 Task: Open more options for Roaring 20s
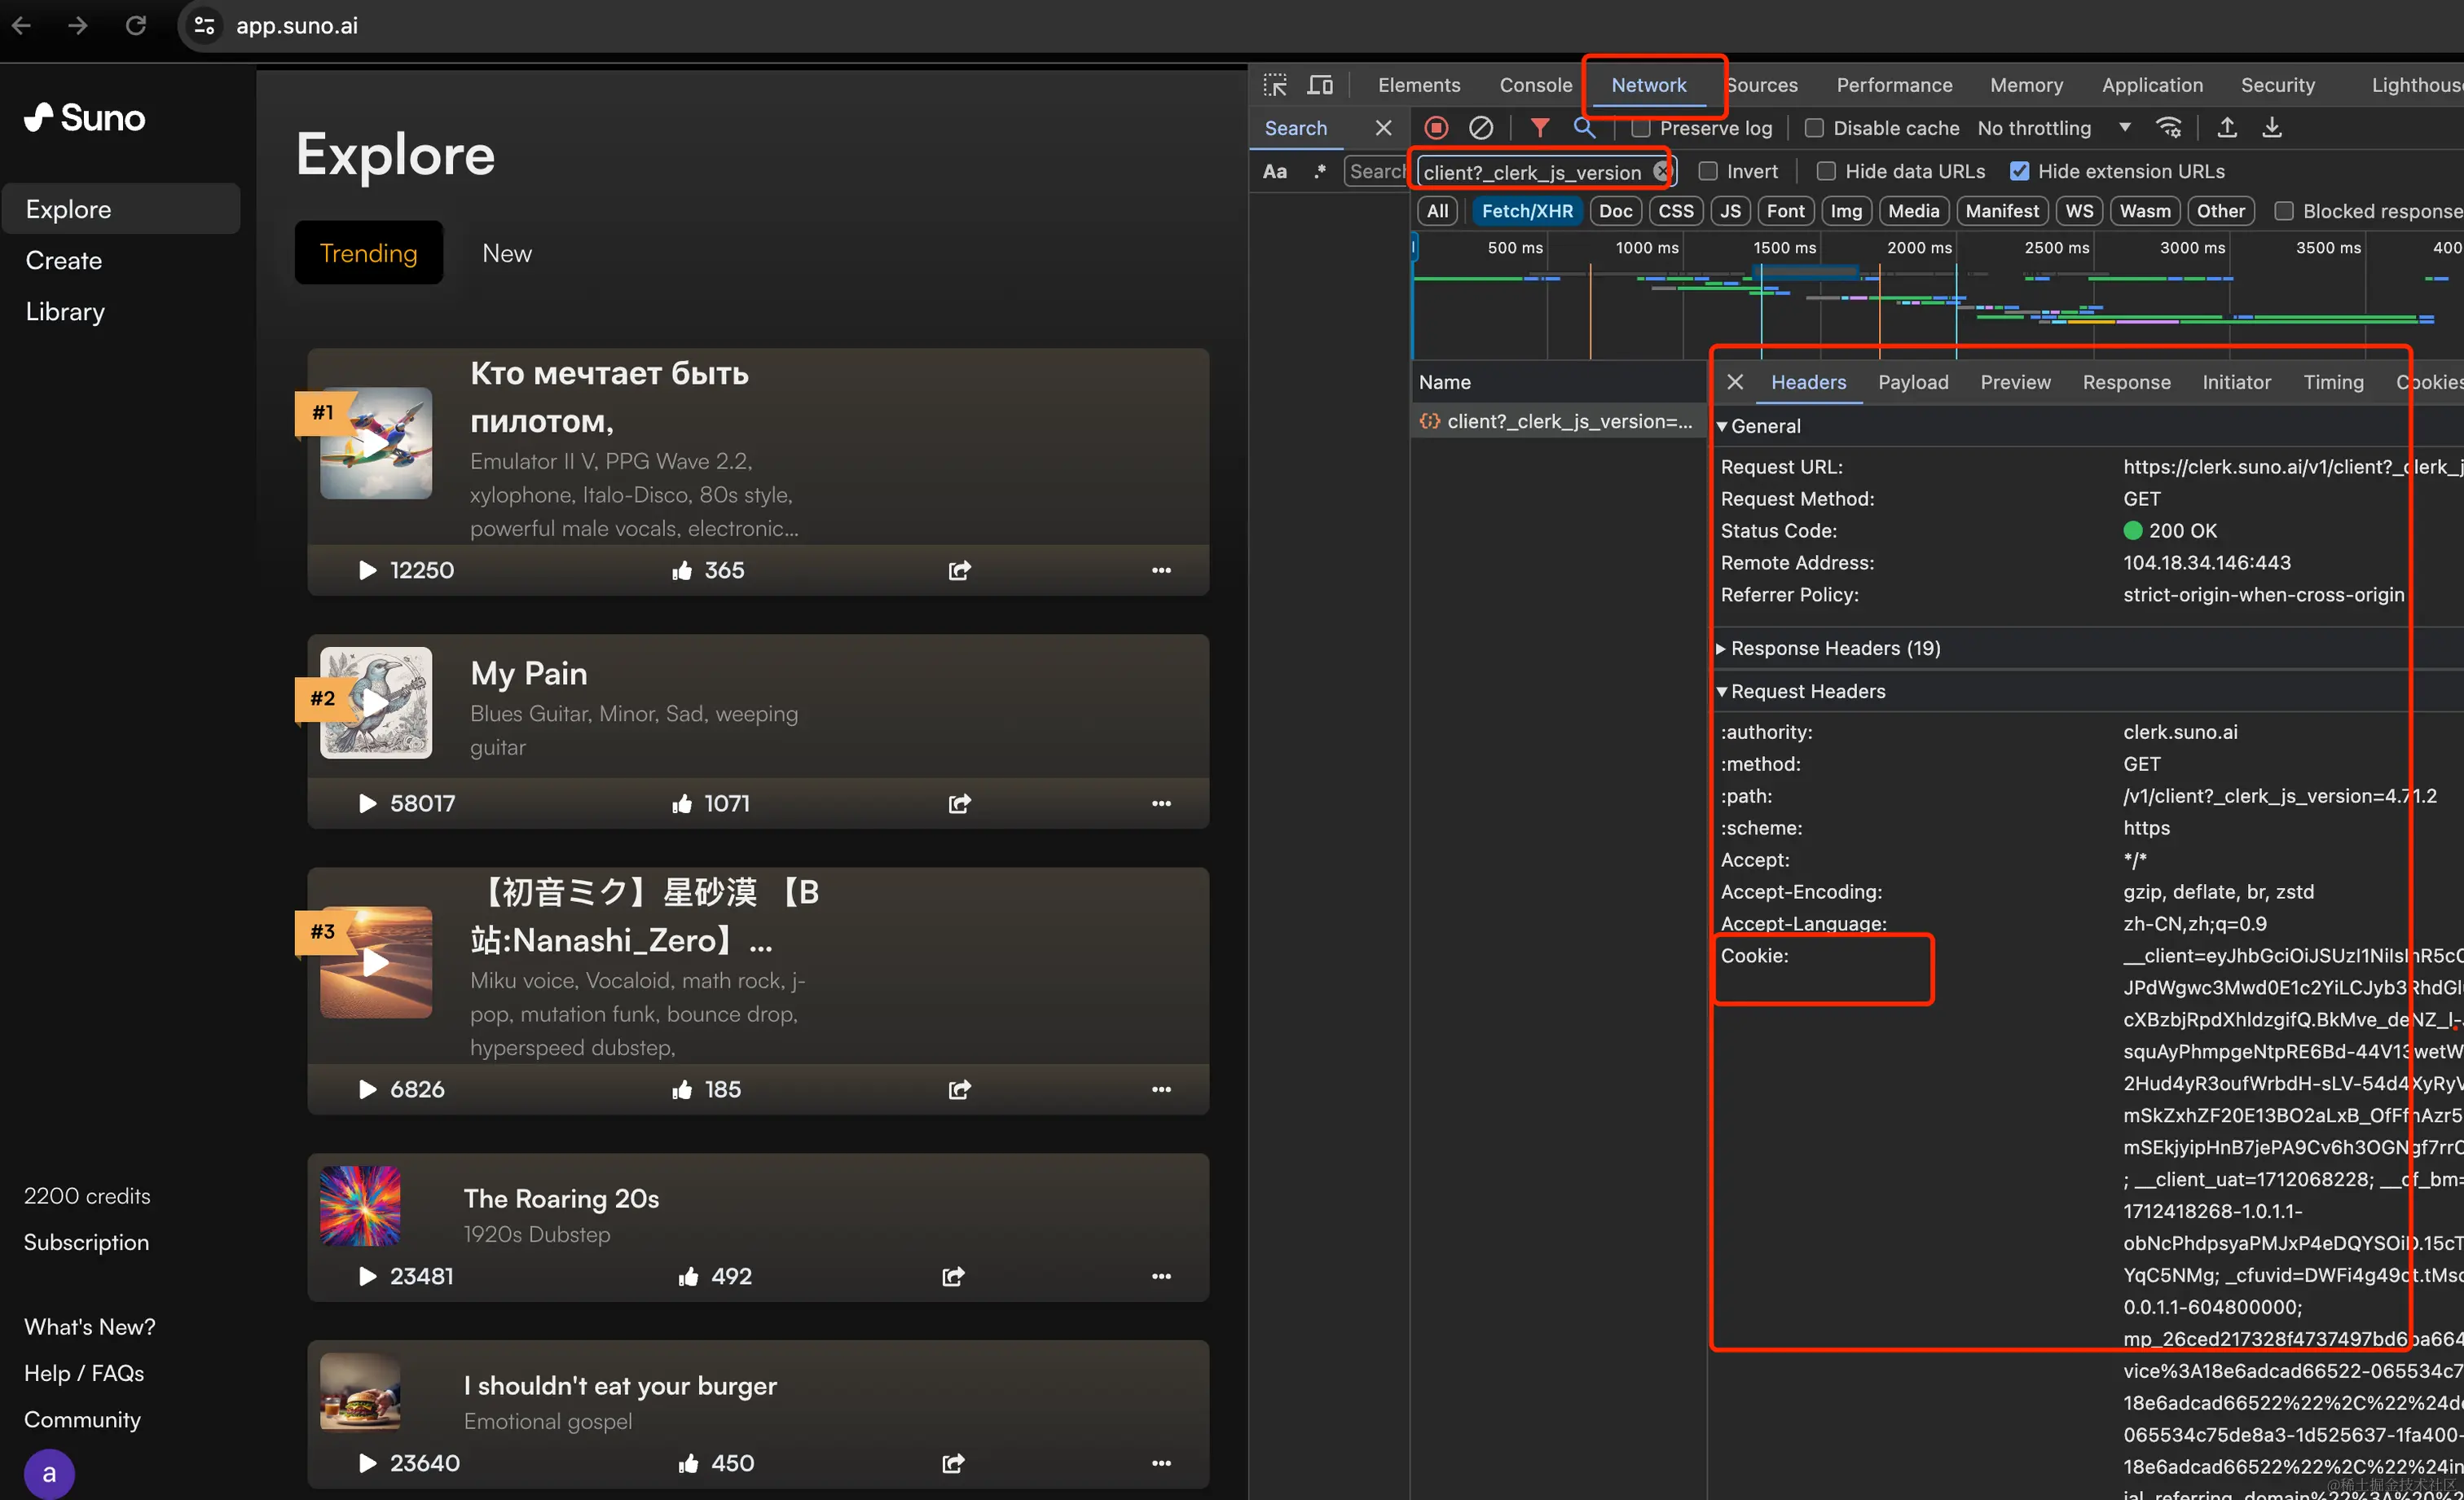coord(1160,1276)
